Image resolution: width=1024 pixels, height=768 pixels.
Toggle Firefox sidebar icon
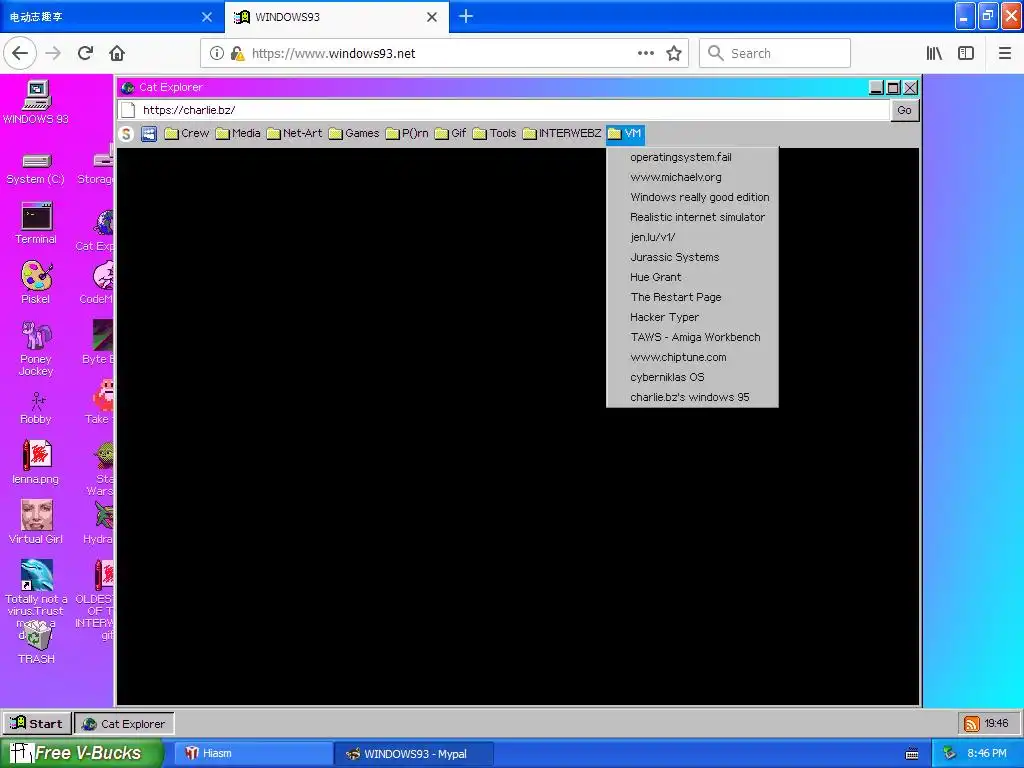[x=966, y=54]
